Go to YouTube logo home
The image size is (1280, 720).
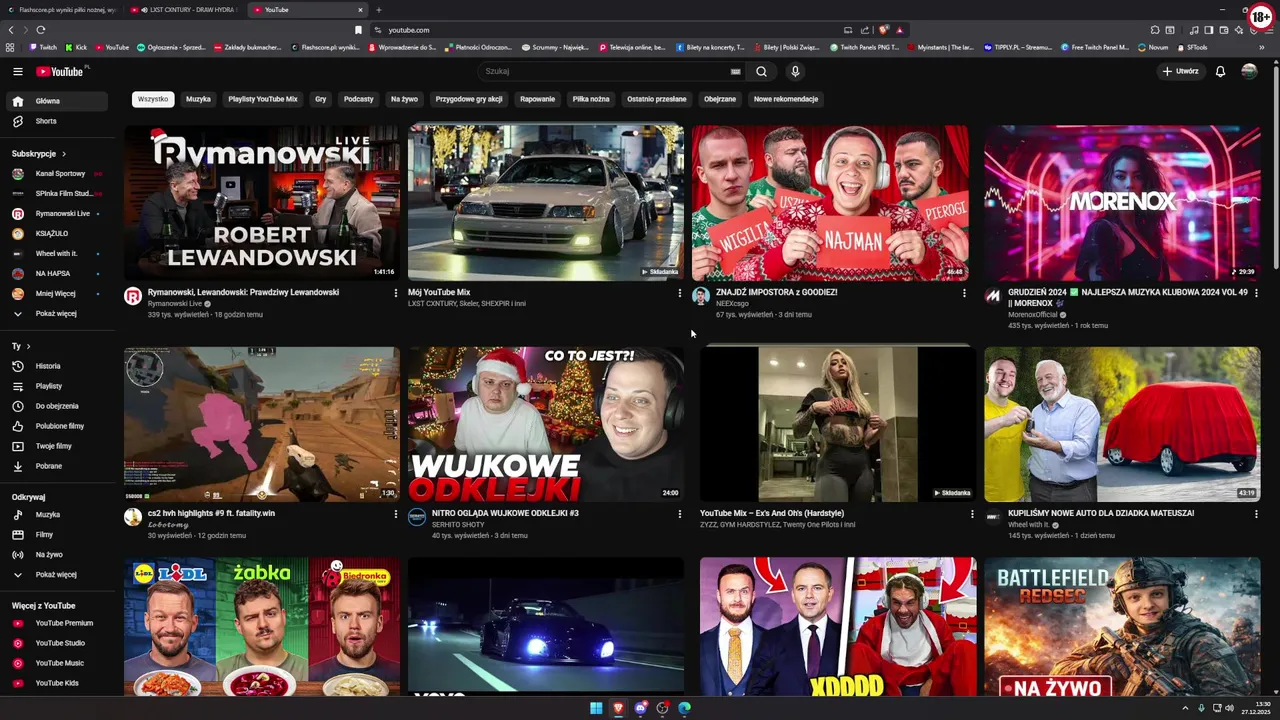click(x=62, y=71)
